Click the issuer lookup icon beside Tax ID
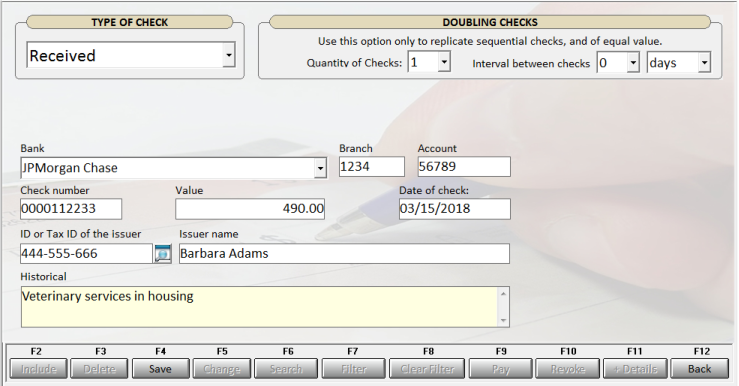The image size is (739, 386). pos(163,254)
